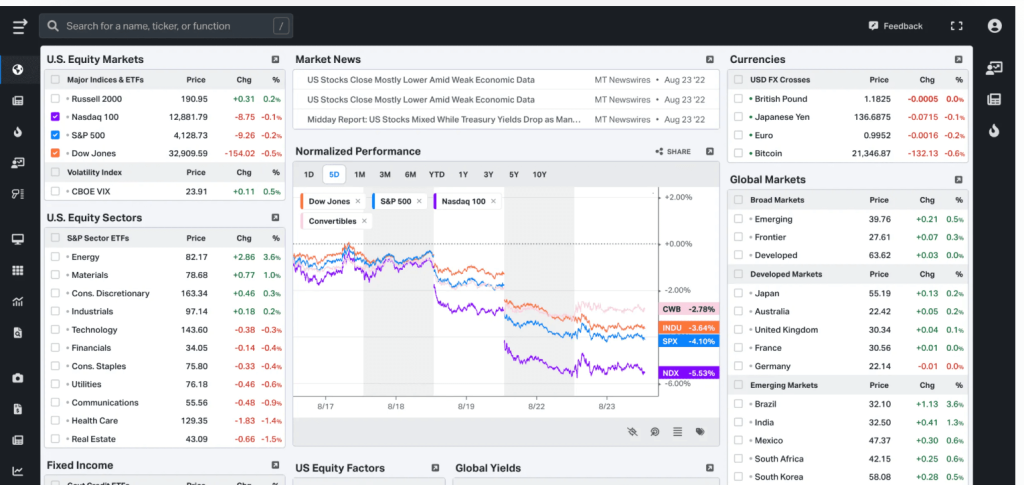
Task: Open Midday Report news headline
Action: pyautogui.click(x=444, y=119)
